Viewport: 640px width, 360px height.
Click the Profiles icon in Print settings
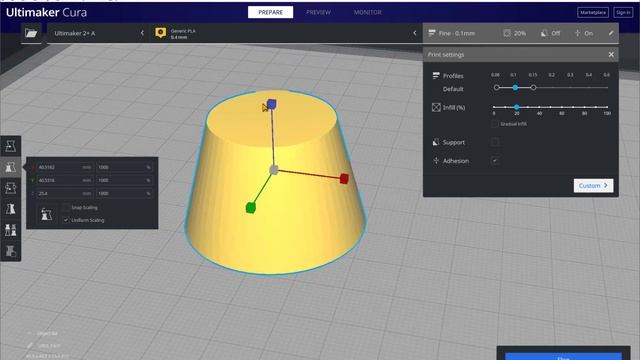(x=436, y=76)
